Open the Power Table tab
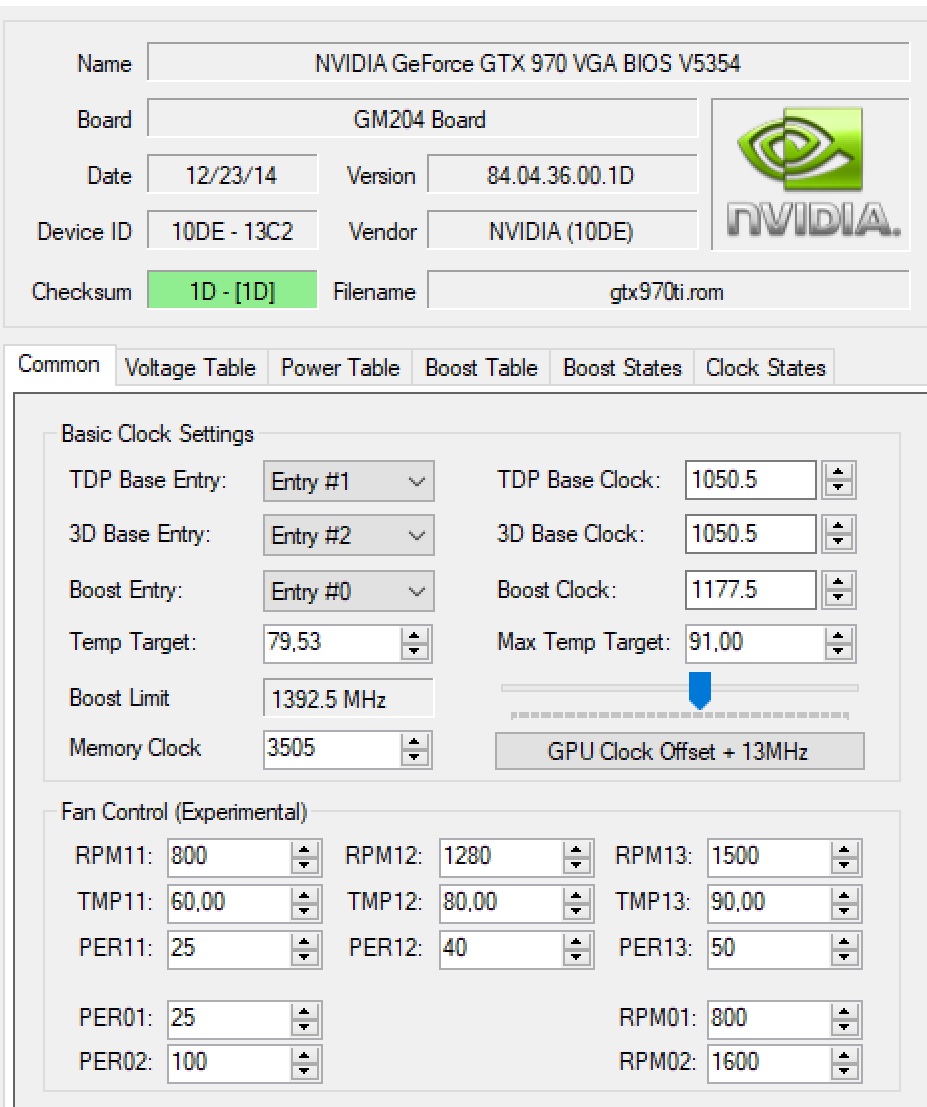The image size is (927, 1107). (340, 367)
